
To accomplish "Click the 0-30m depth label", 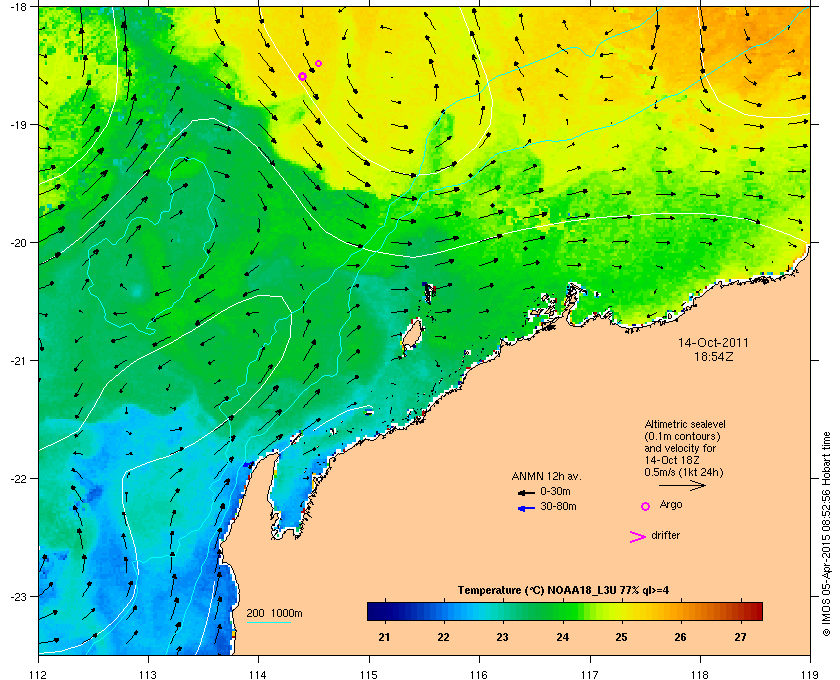I will 555,491.
